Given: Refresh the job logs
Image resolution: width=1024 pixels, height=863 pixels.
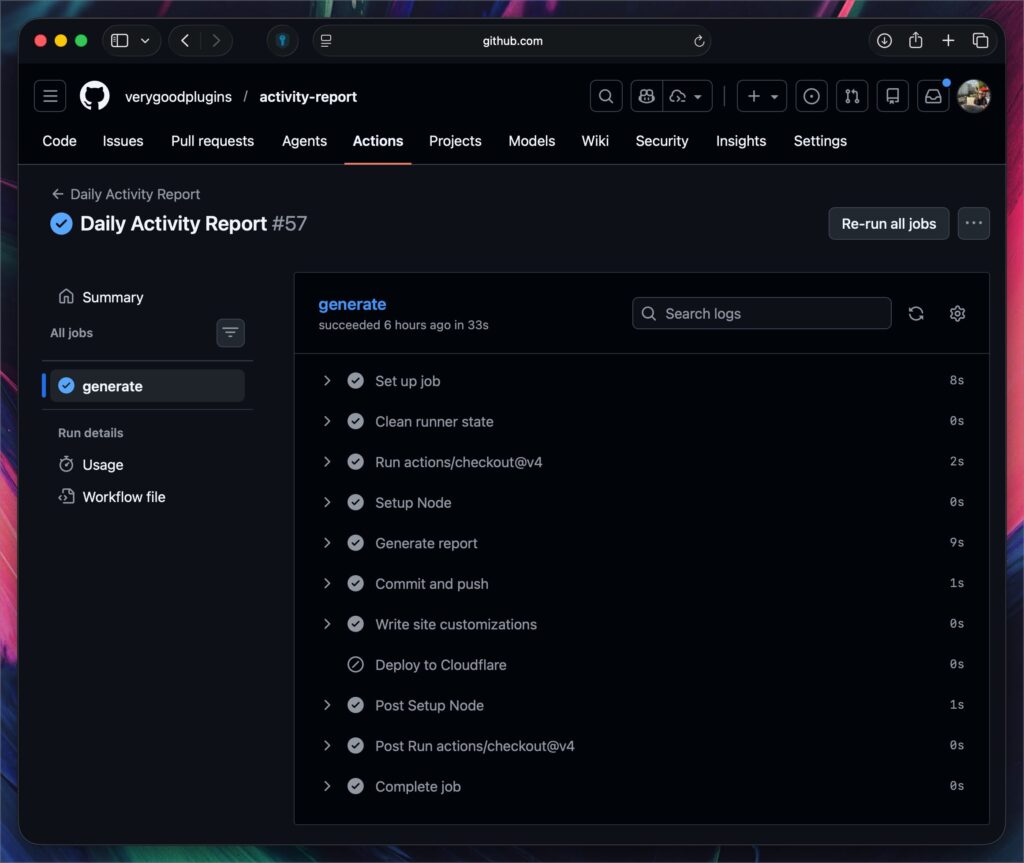Looking at the screenshot, I should (x=916, y=314).
